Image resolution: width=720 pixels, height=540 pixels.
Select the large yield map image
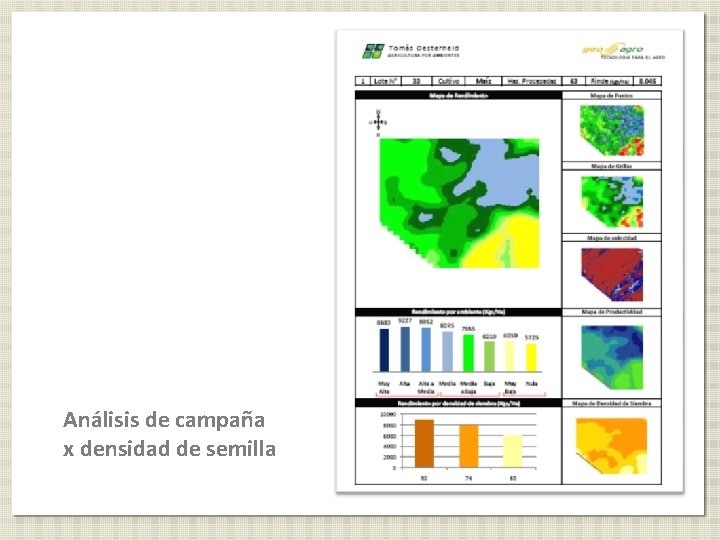pos(459,203)
